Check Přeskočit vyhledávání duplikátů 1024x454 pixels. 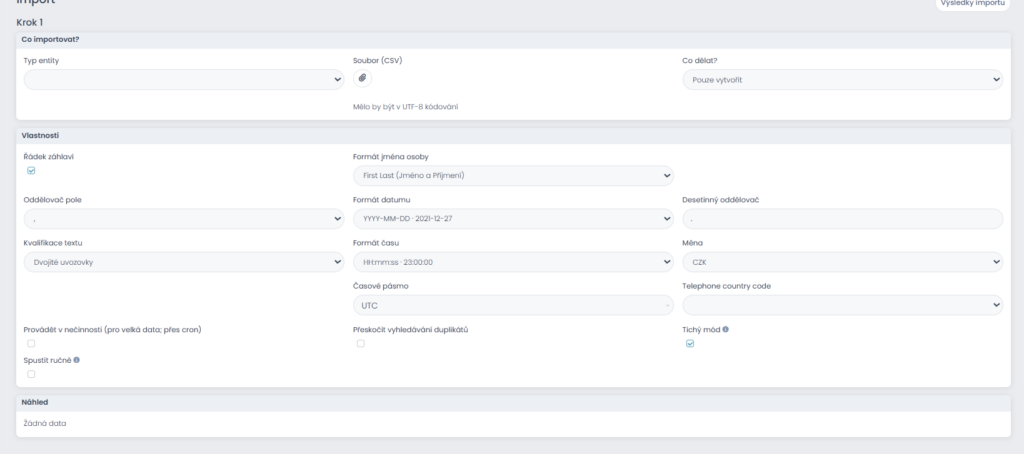point(361,343)
